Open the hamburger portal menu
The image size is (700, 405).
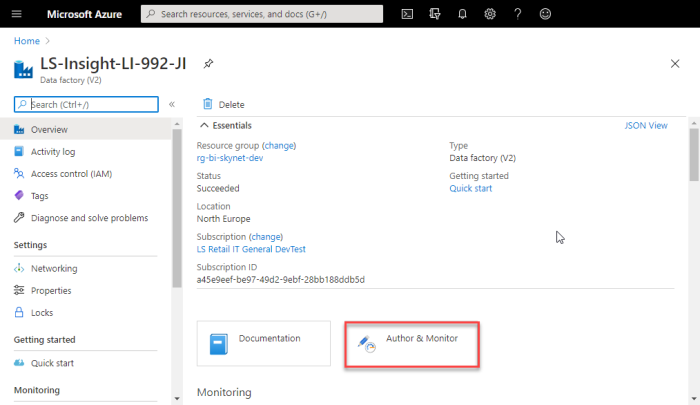tap(17, 14)
